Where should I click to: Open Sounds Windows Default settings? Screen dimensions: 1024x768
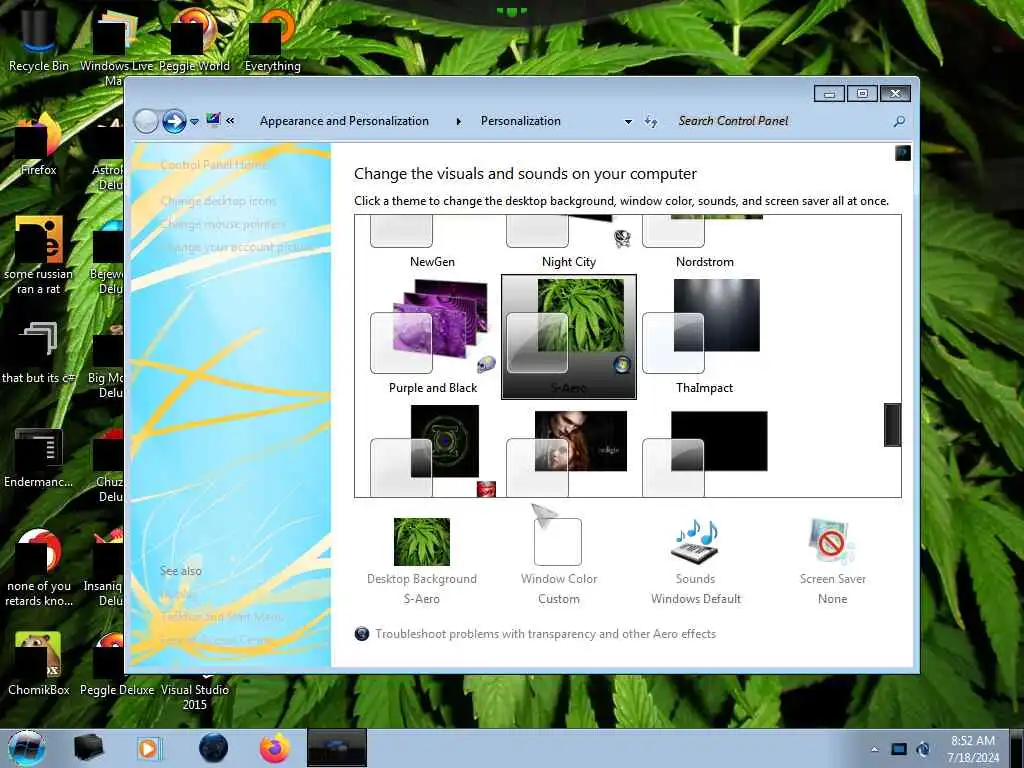coord(696,562)
